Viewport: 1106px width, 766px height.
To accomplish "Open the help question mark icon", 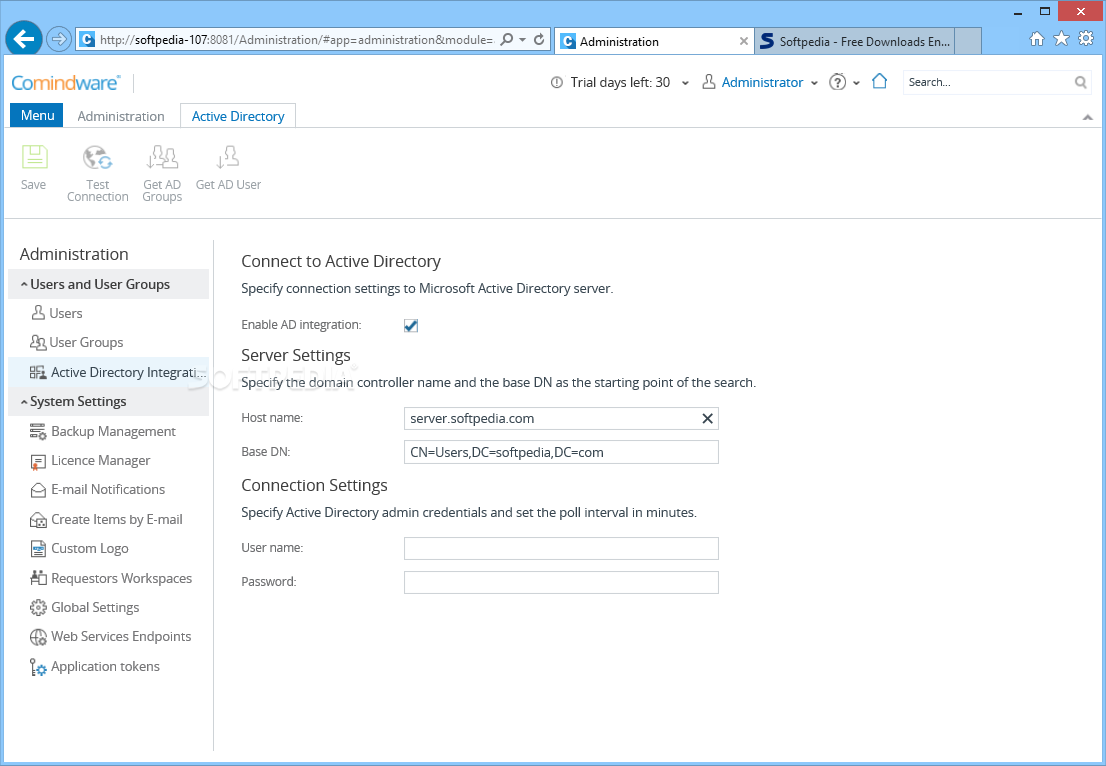I will (x=837, y=82).
